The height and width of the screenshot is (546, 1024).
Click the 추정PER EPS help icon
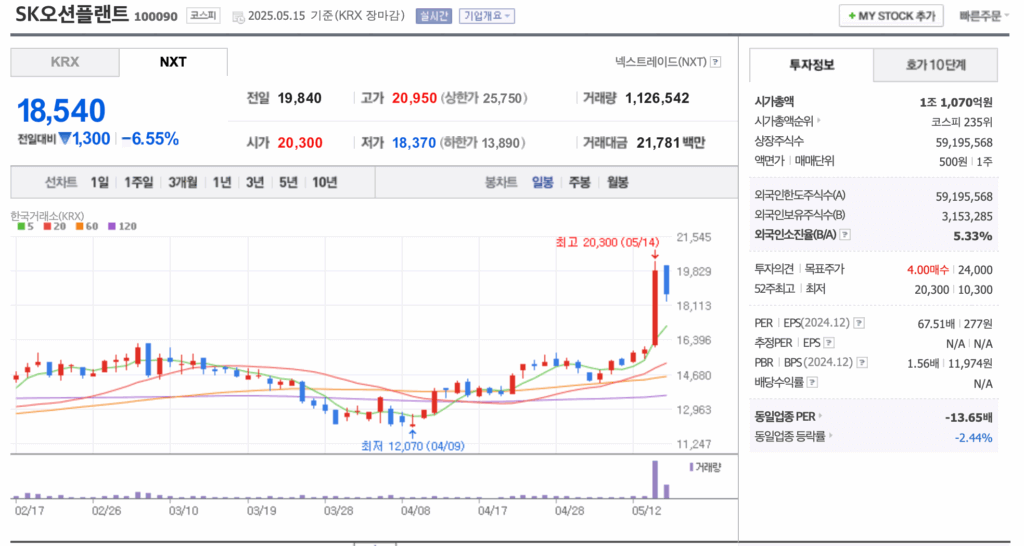[x=829, y=343]
